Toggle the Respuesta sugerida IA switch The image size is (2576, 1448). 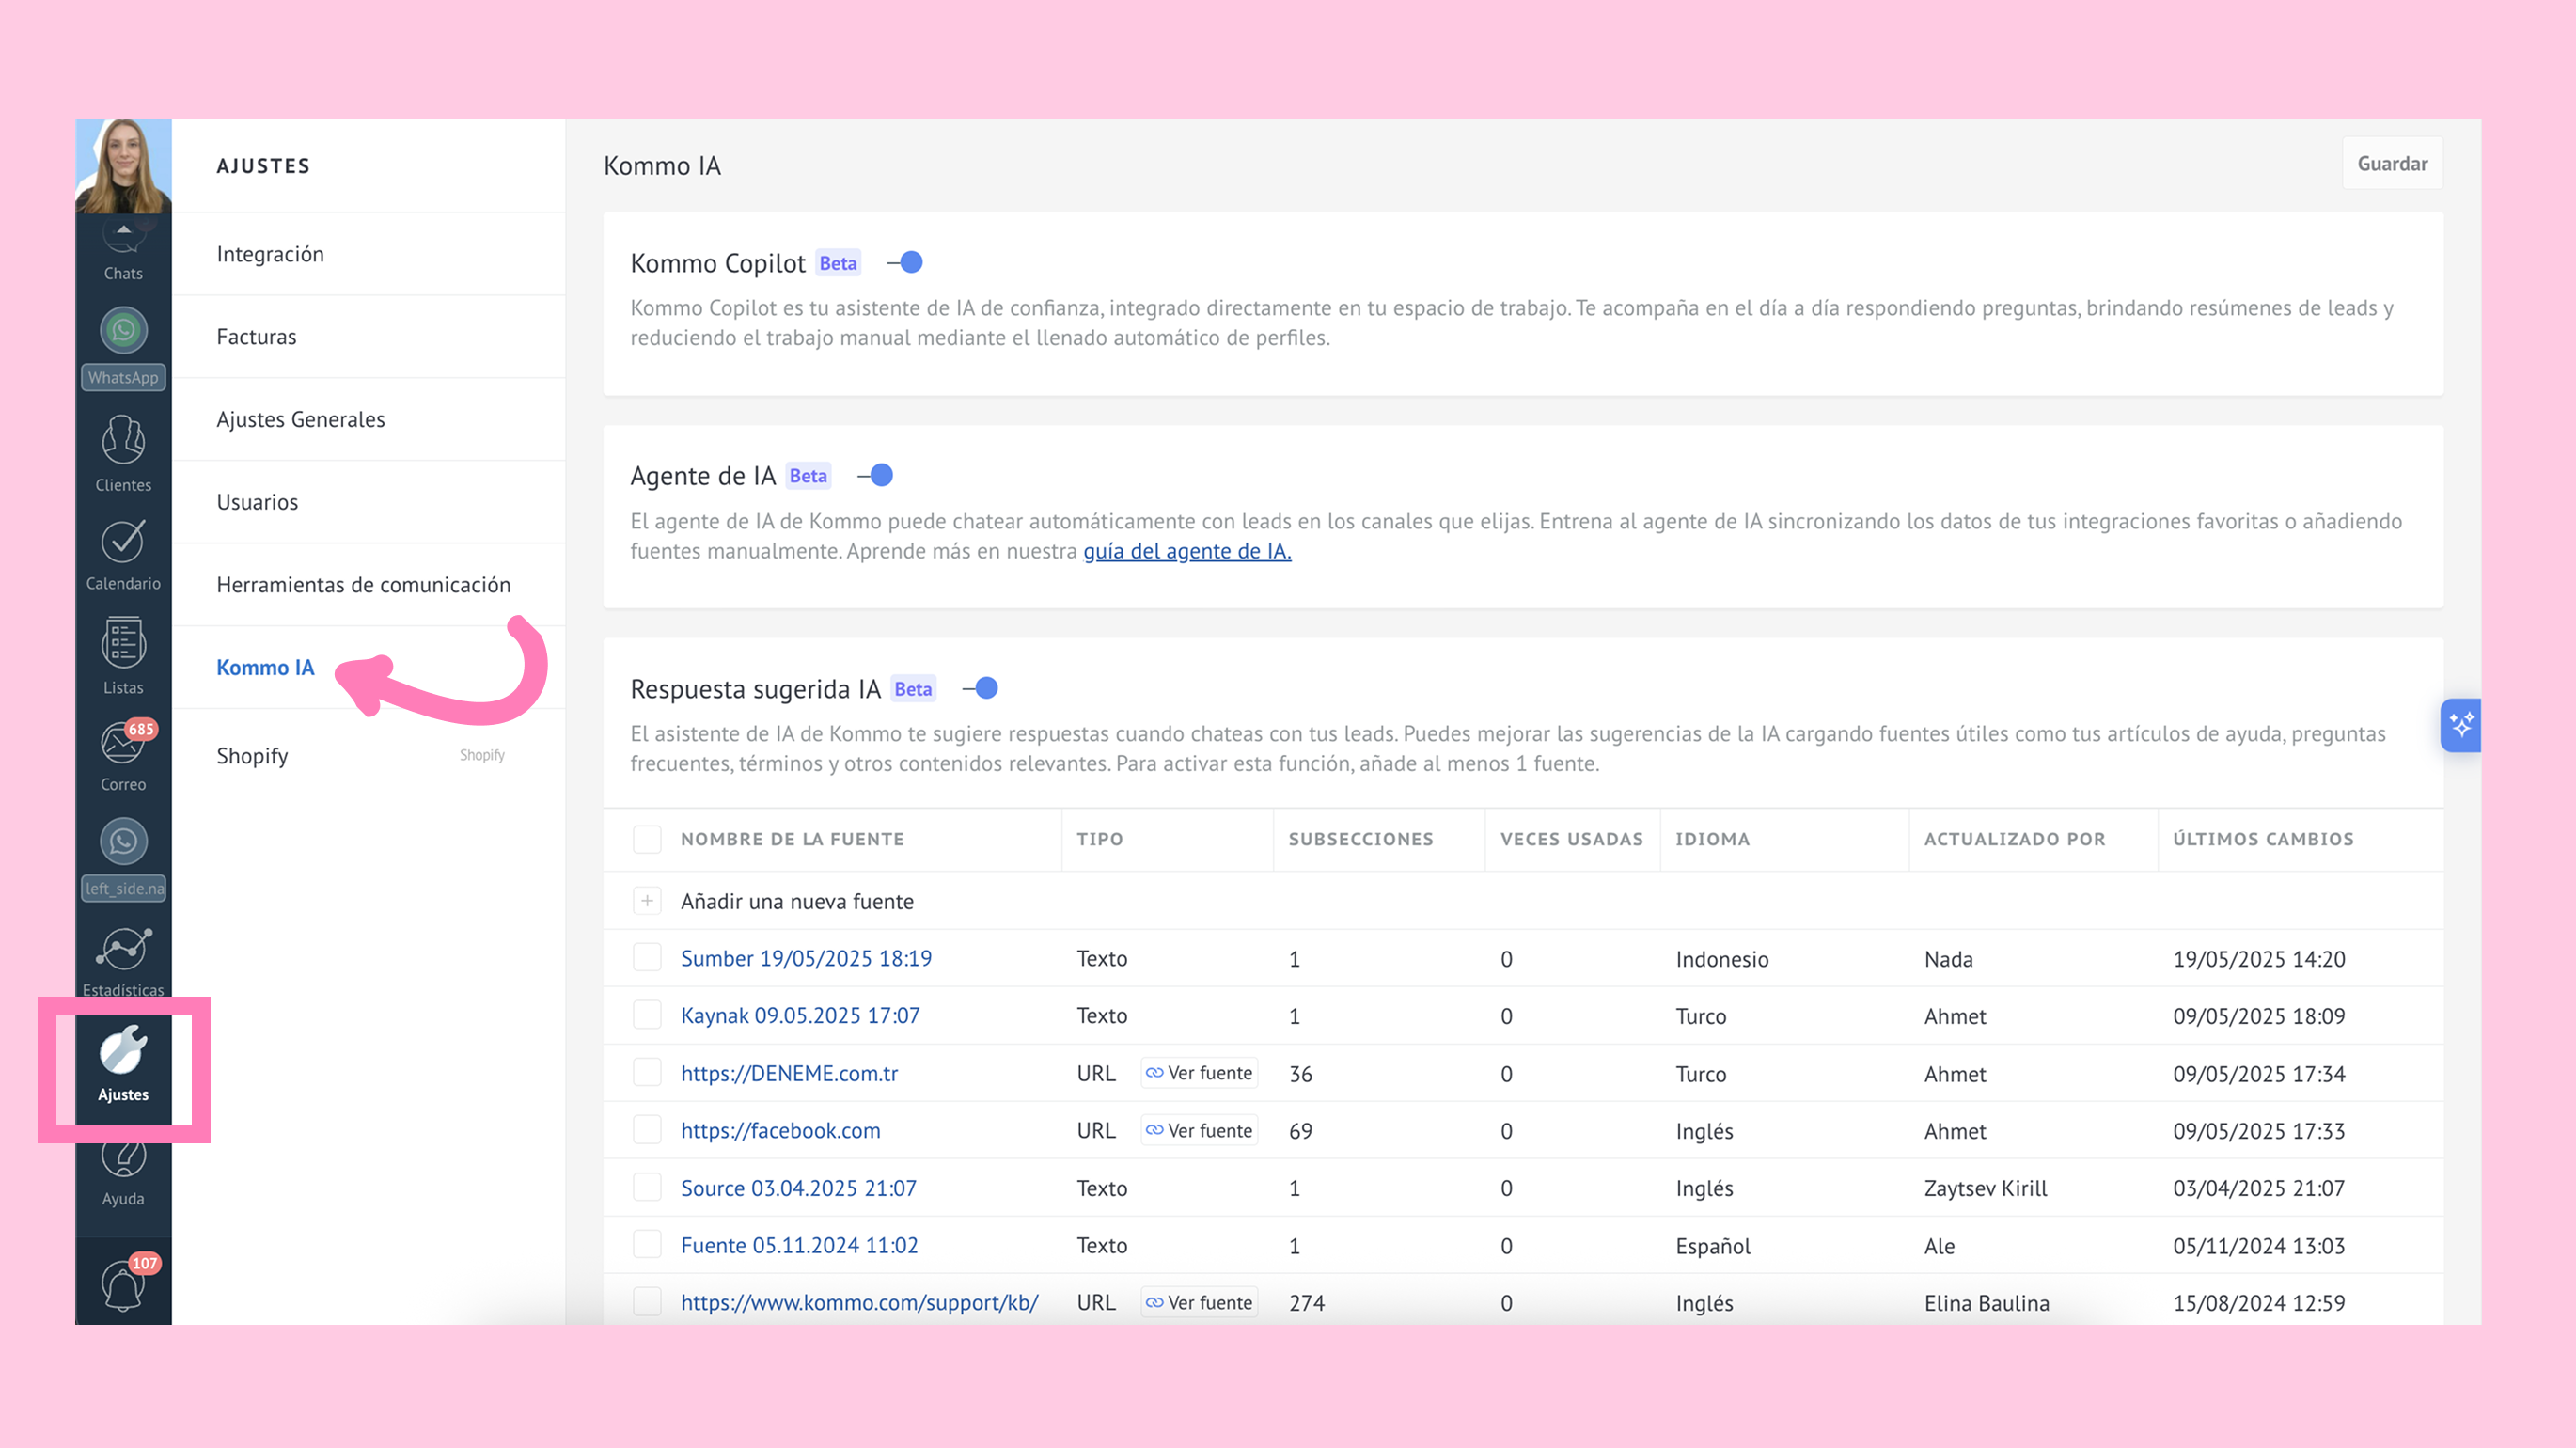(980, 689)
